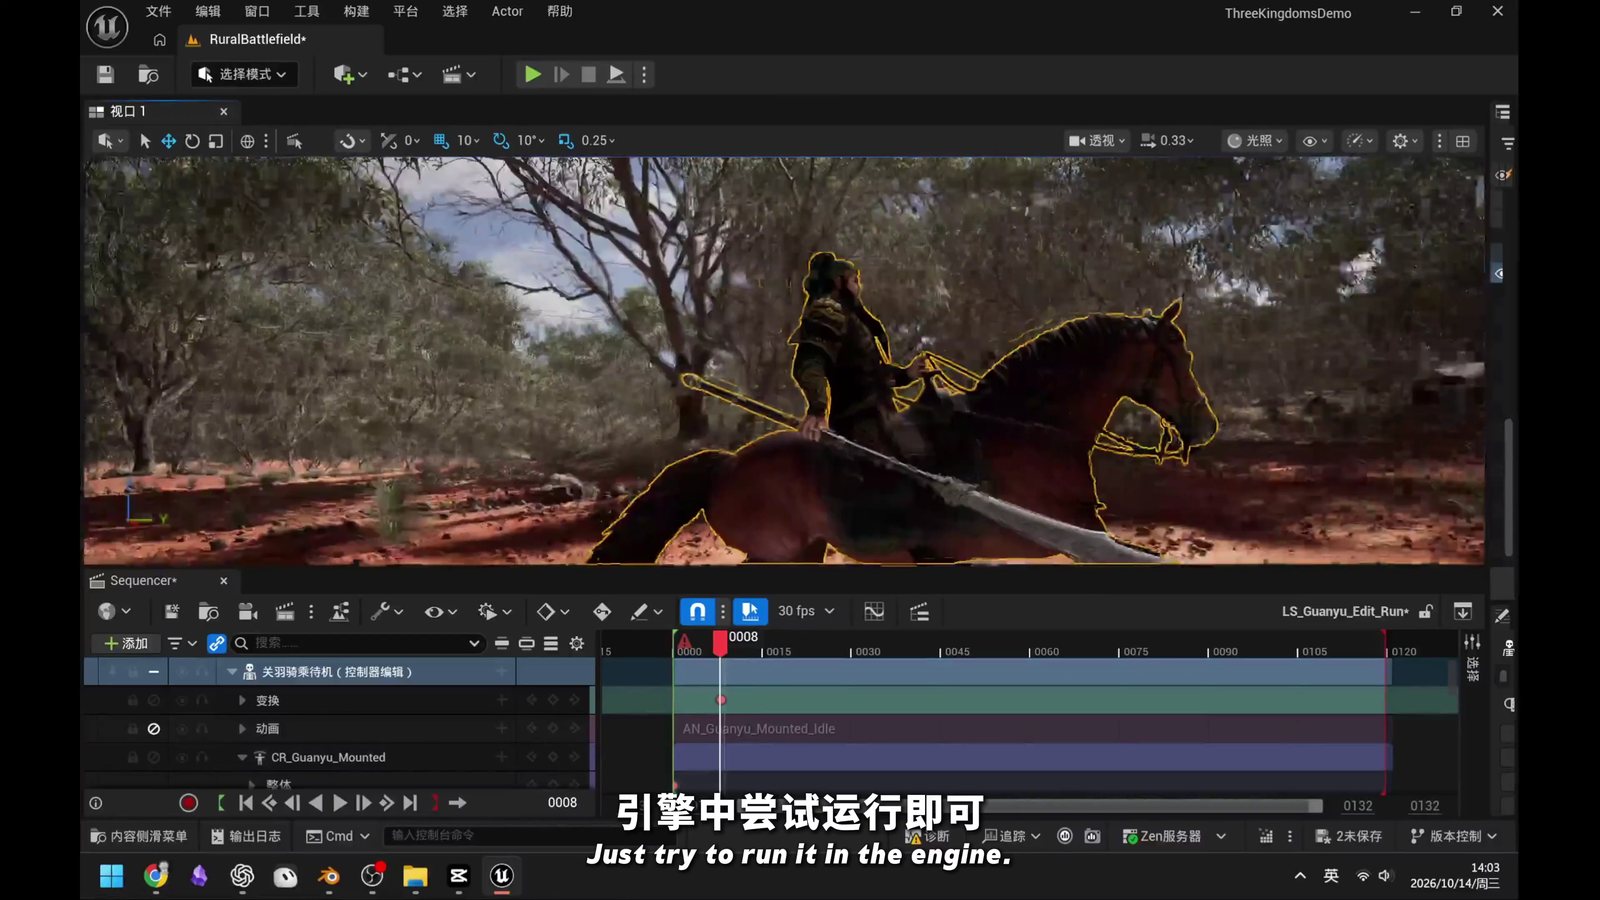Toggle world coordinate space globe icon

pos(247,141)
